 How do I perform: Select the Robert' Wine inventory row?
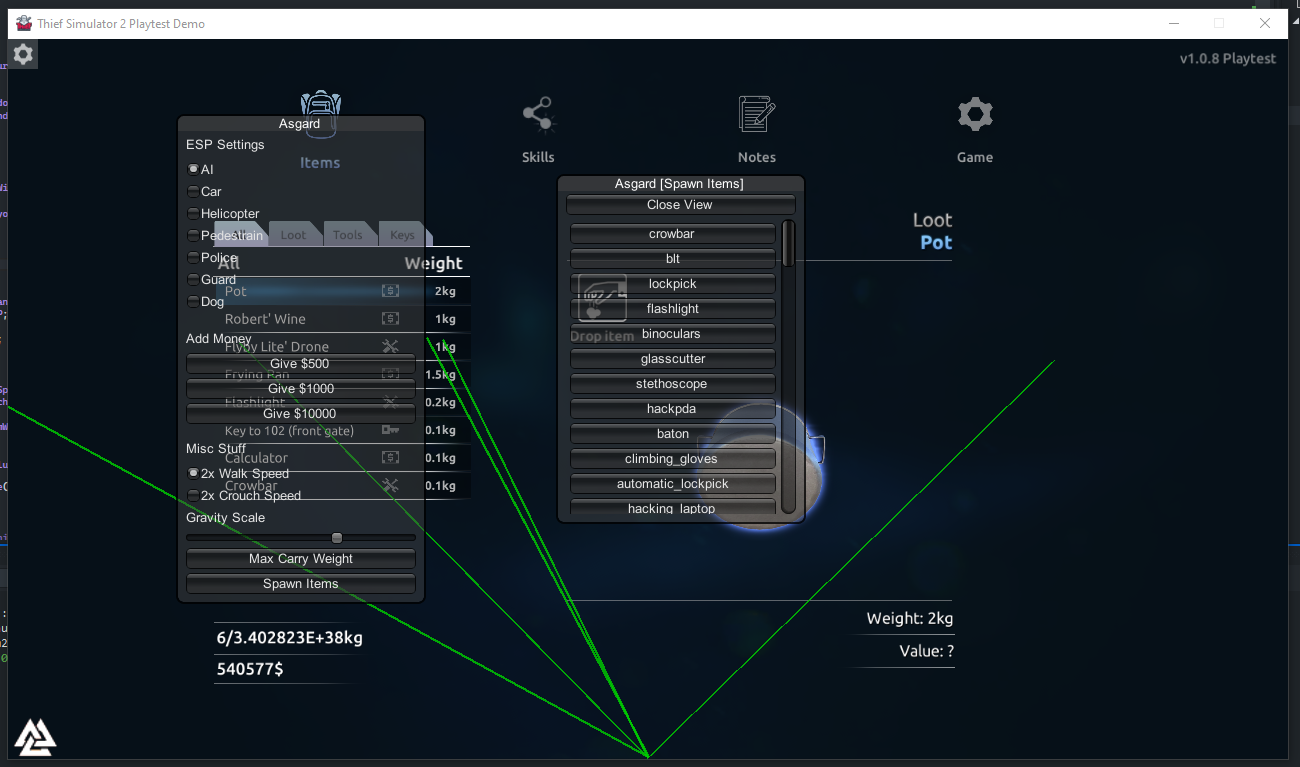tap(342, 319)
